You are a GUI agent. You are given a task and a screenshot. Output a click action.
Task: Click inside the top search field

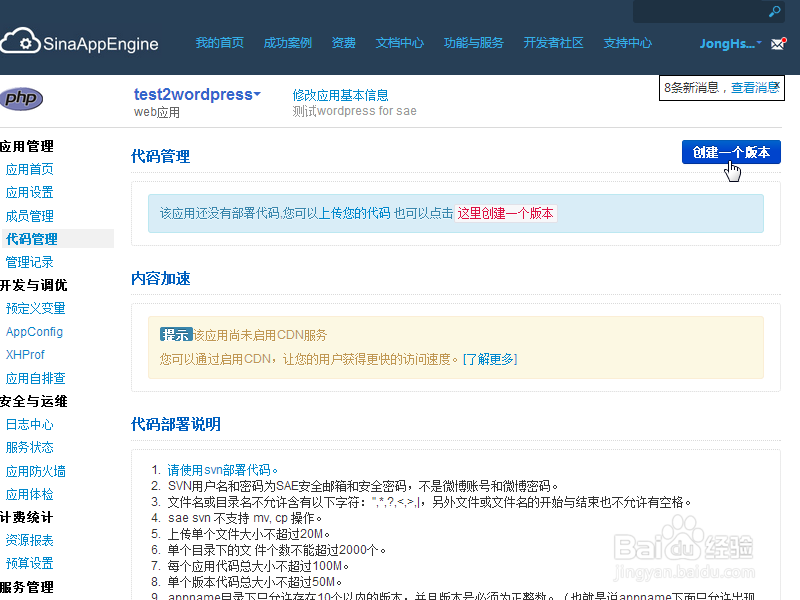coord(700,11)
